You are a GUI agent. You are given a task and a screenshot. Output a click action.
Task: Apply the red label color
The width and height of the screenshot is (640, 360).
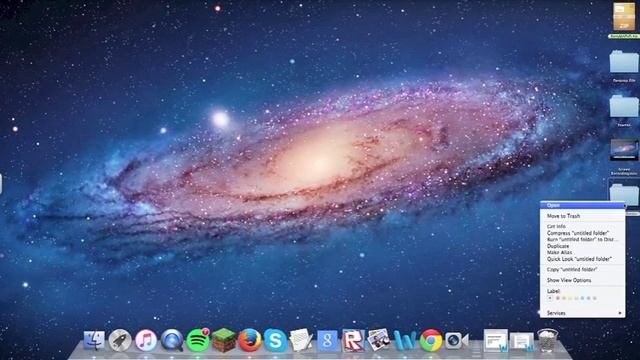pos(558,298)
